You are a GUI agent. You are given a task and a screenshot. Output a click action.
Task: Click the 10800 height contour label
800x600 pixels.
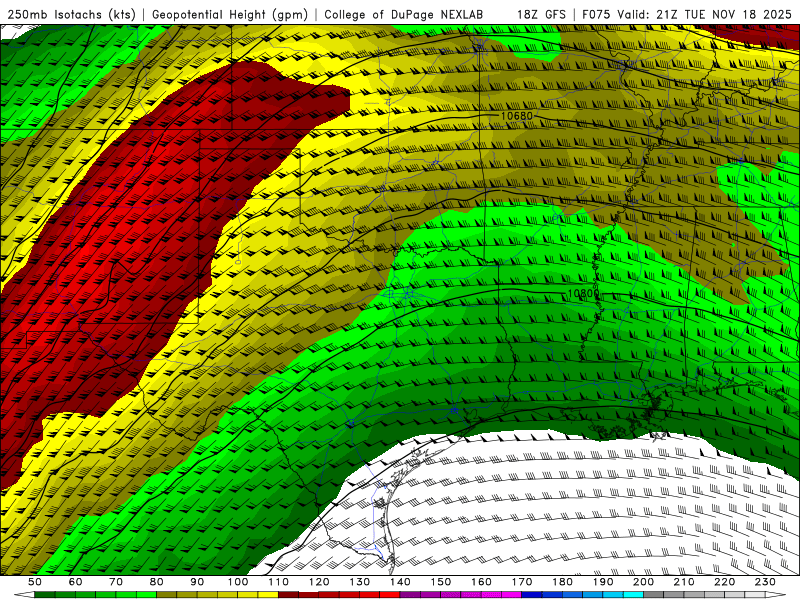point(583,293)
